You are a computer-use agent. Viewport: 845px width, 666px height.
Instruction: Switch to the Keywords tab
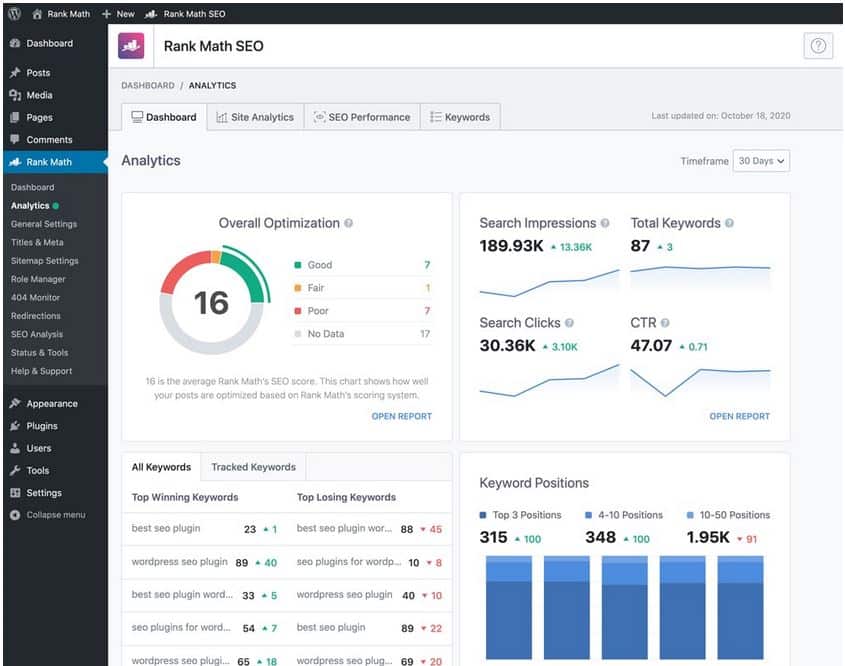(x=460, y=117)
